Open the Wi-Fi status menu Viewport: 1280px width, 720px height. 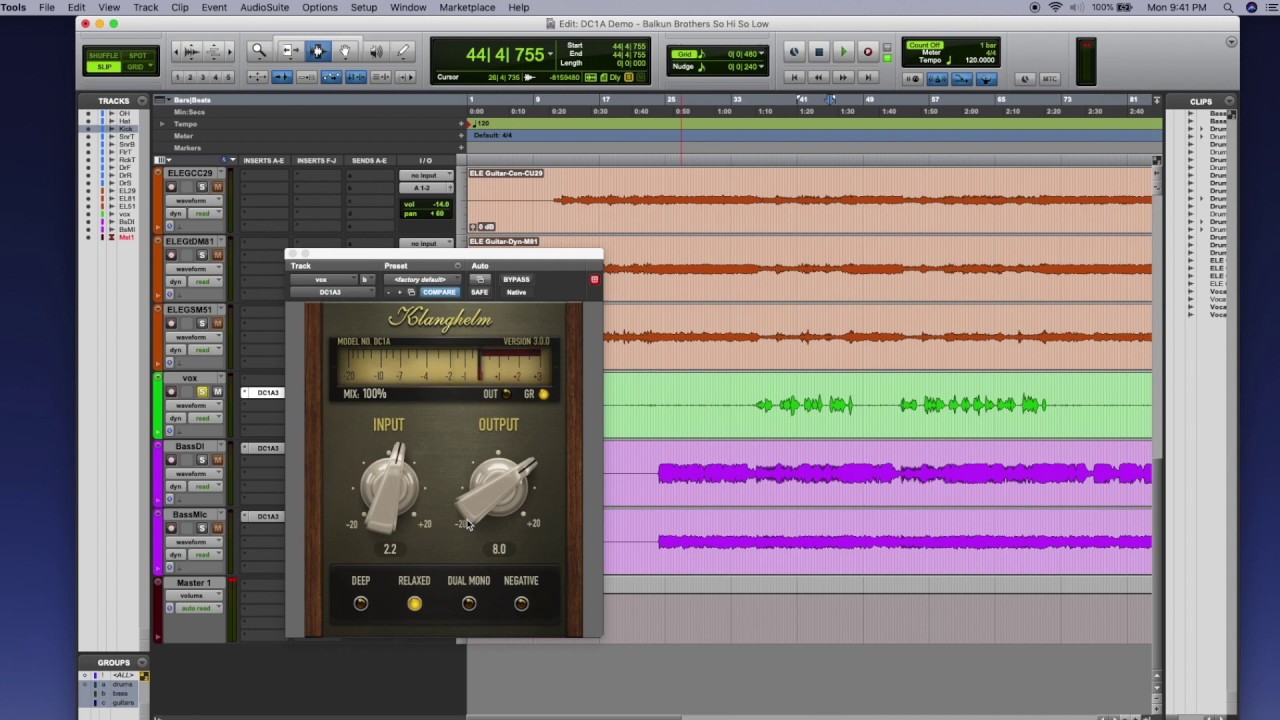click(x=1055, y=7)
